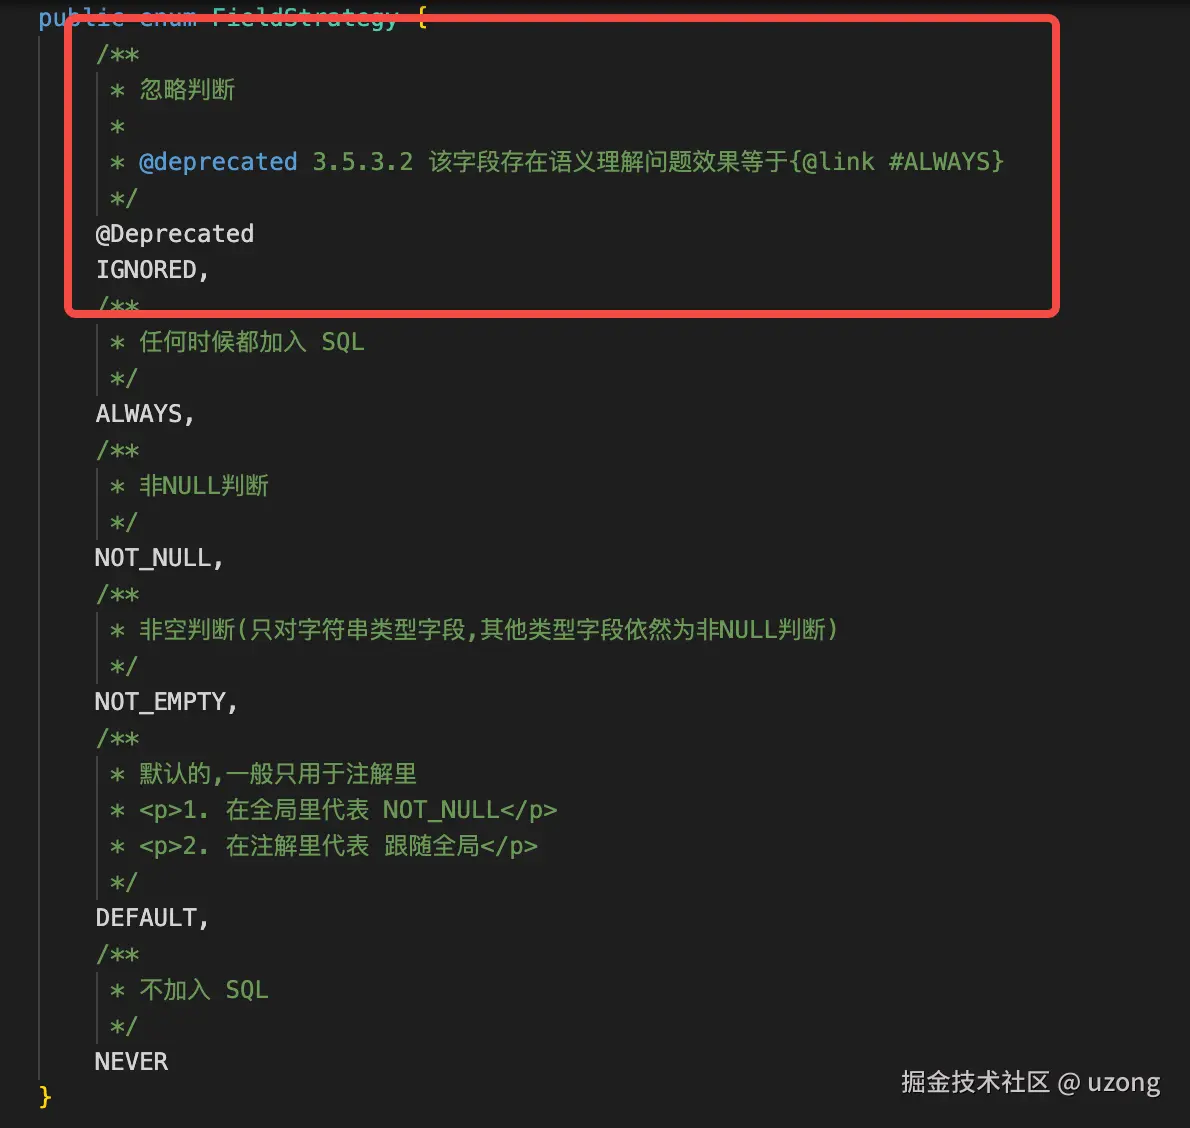1190x1128 pixels.
Task: Click the 在注解里代表 跟随全局 comment line
Action: (x=338, y=846)
